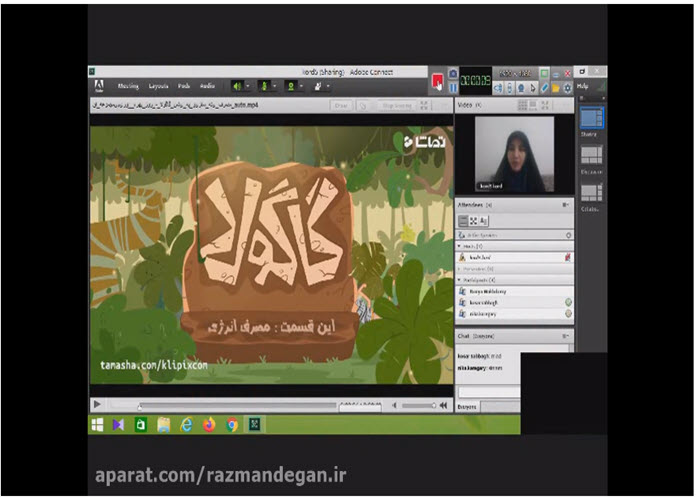Screen dimensions: 696x498
Task: Click the Adobe logo in Connect menu bar
Action: pyautogui.click(x=99, y=86)
